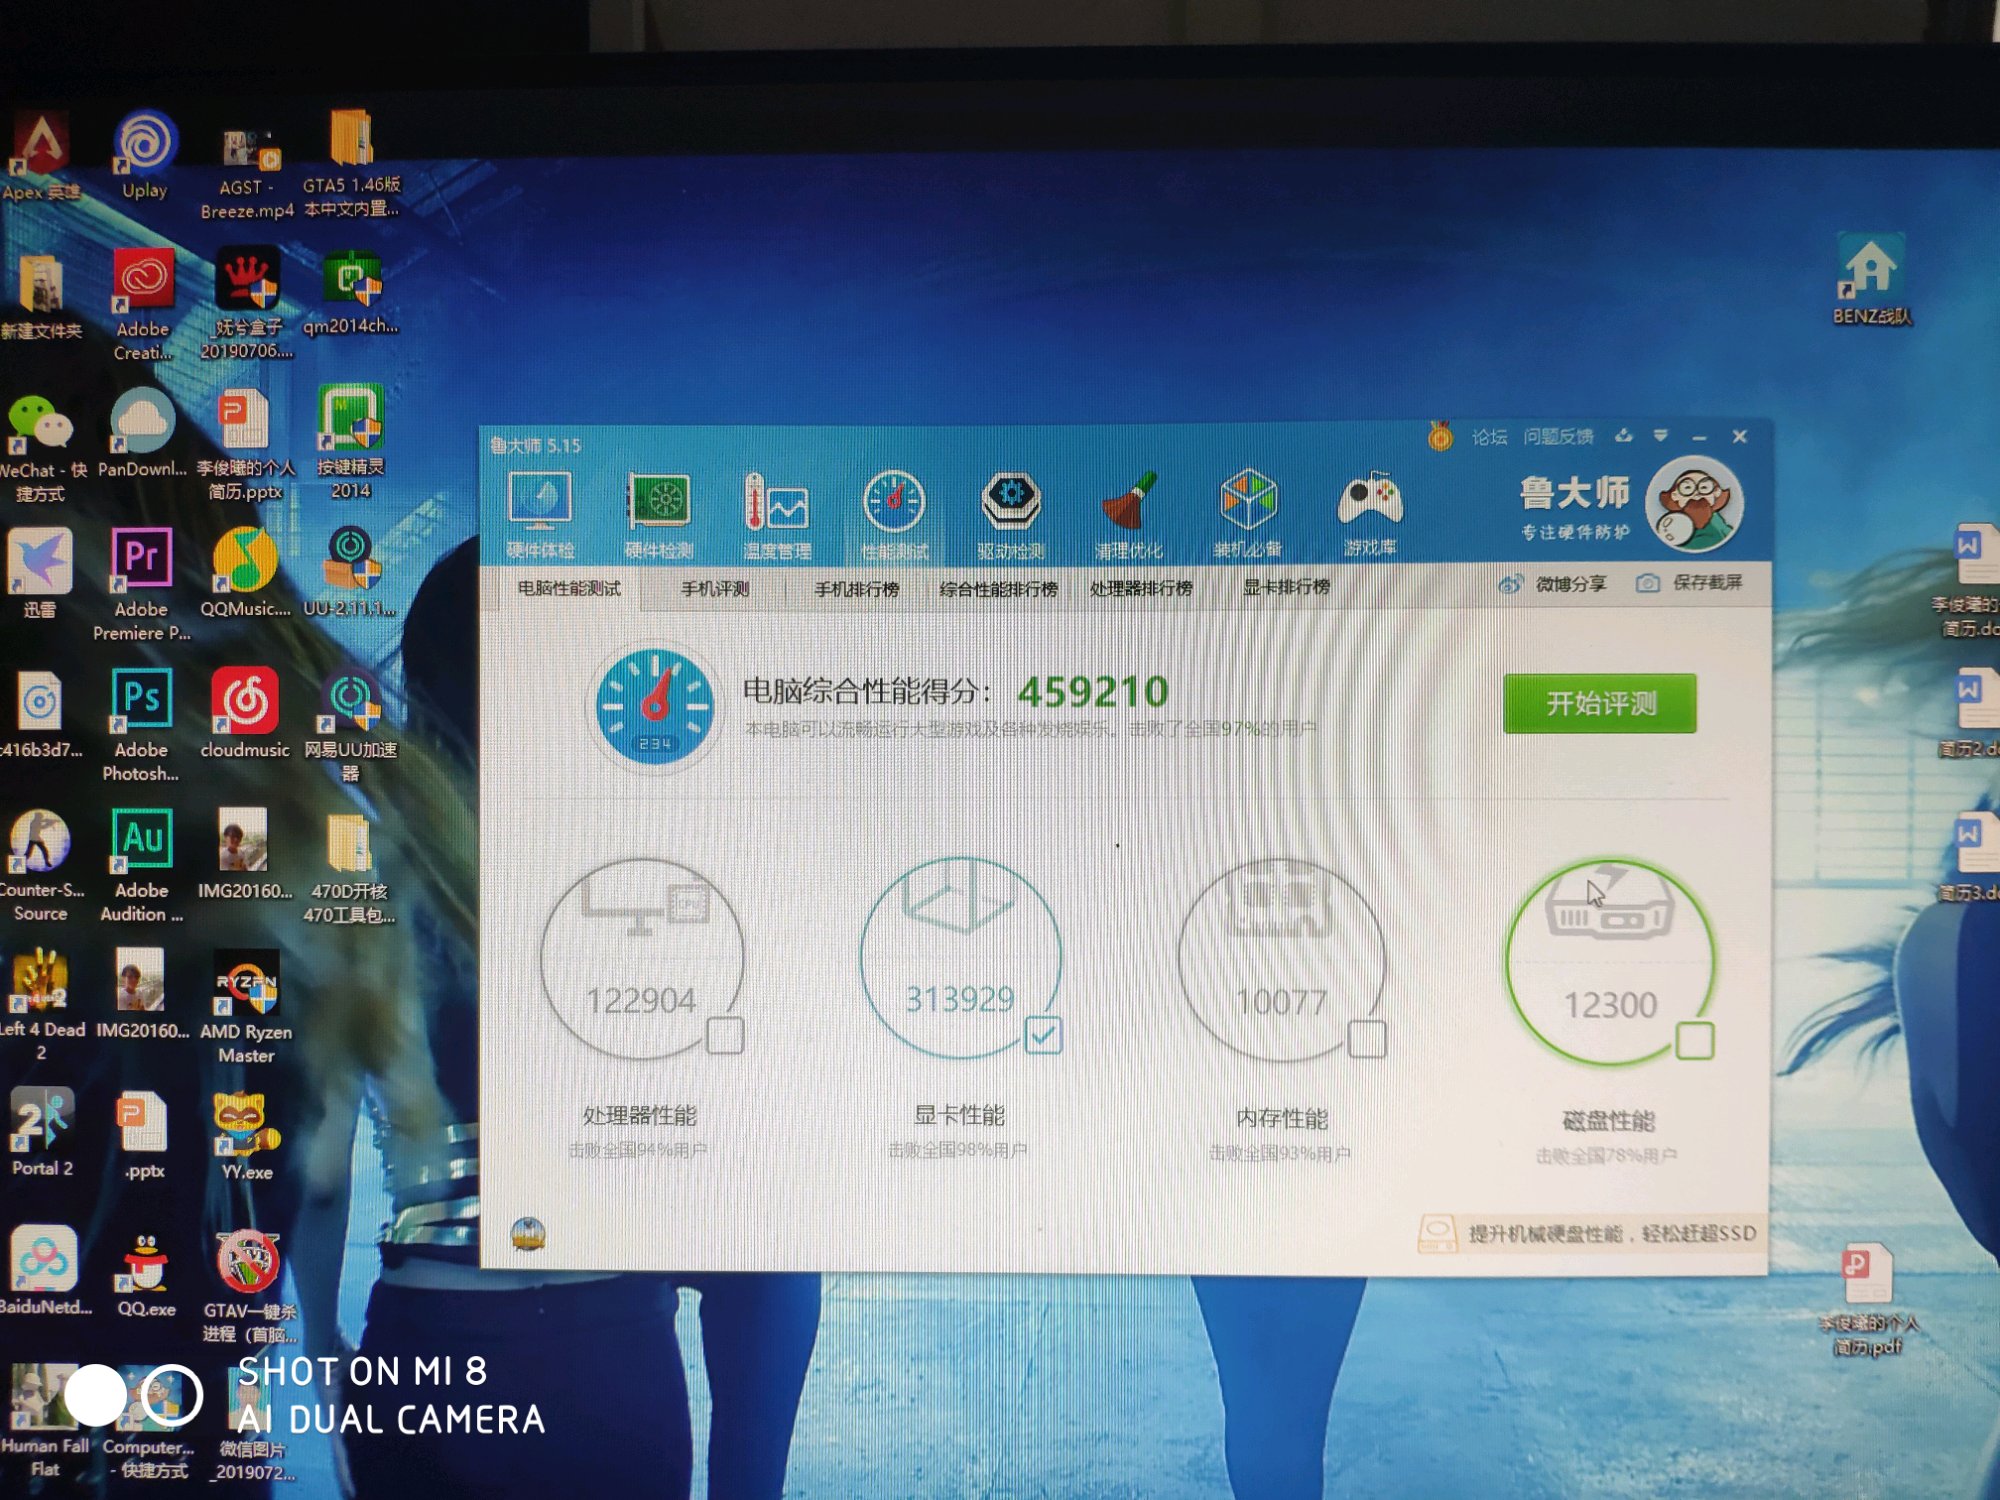Select the 网易UU加速器 desktop shortcut
This screenshot has width=2000, height=1500.
tap(350, 728)
